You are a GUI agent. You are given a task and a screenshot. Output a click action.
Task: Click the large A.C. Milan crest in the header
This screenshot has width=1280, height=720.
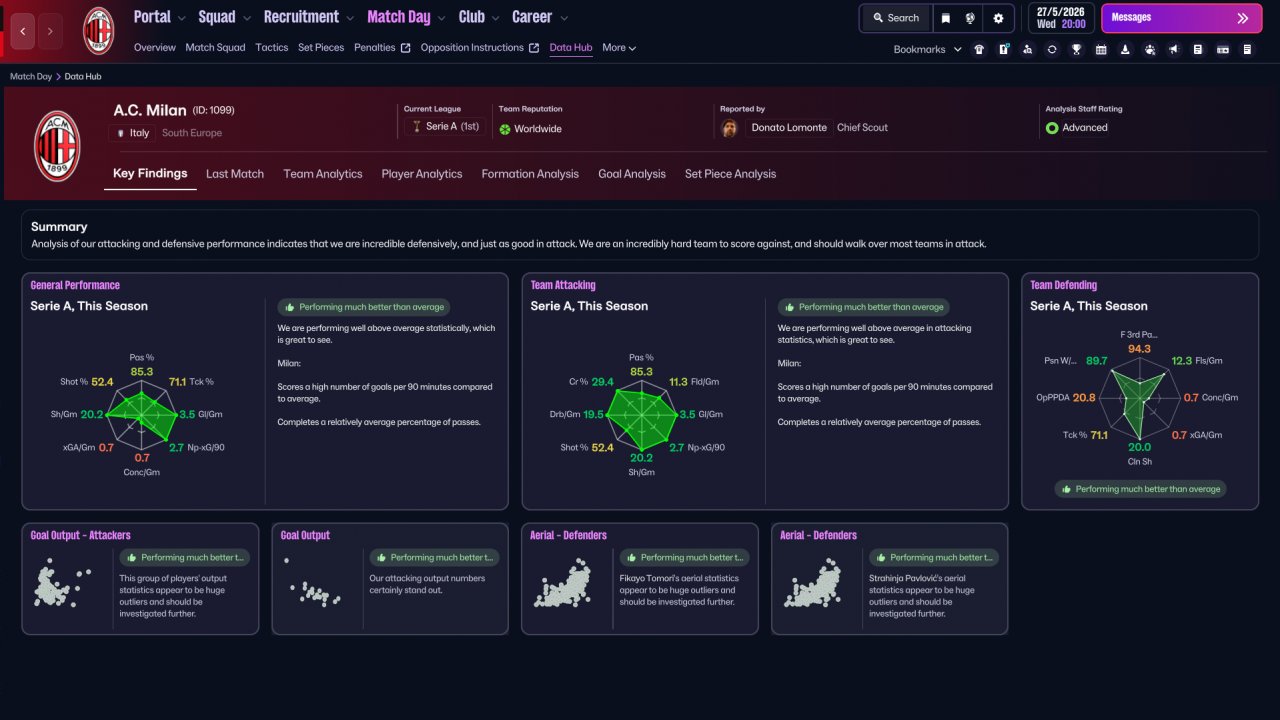(57, 145)
